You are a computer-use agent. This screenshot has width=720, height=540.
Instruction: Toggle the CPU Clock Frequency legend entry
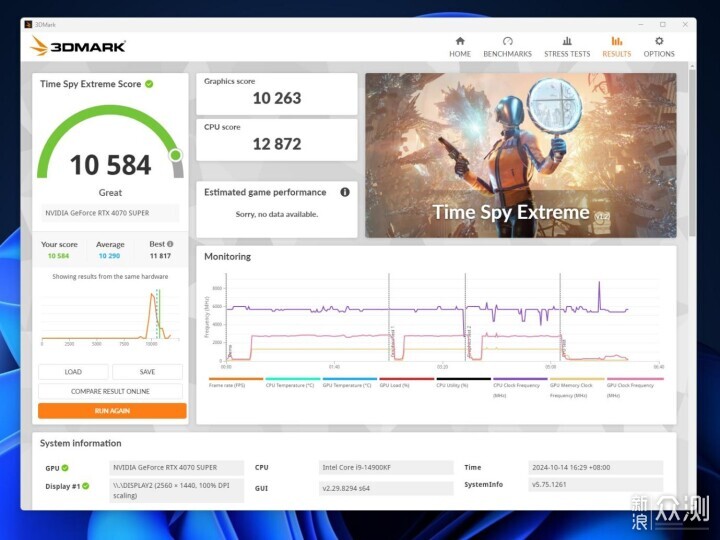pyautogui.click(x=520, y=388)
